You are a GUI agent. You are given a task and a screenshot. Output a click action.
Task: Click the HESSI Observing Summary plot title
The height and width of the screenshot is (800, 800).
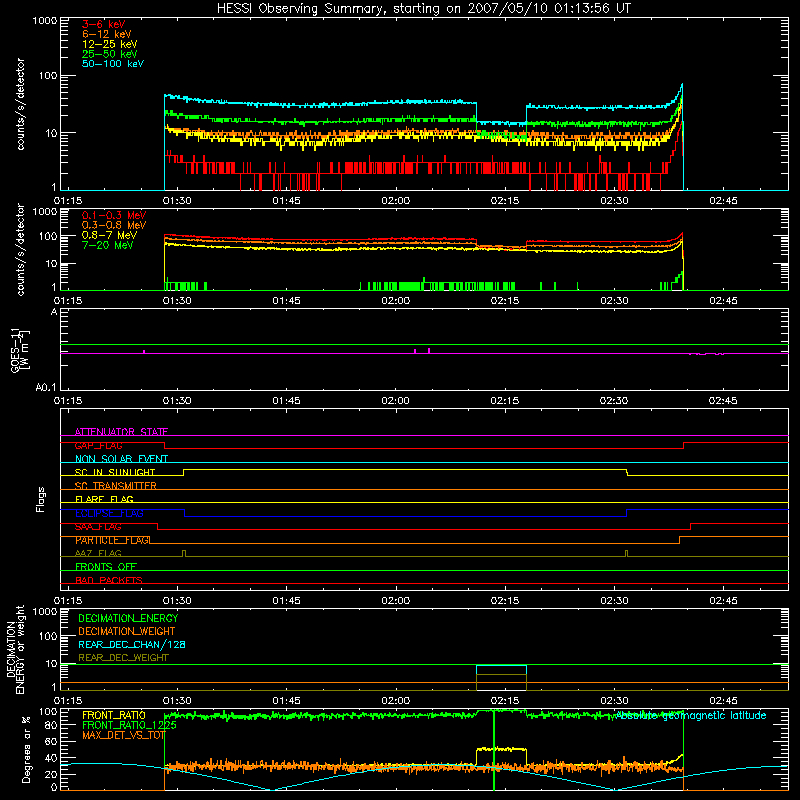coord(424,8)
